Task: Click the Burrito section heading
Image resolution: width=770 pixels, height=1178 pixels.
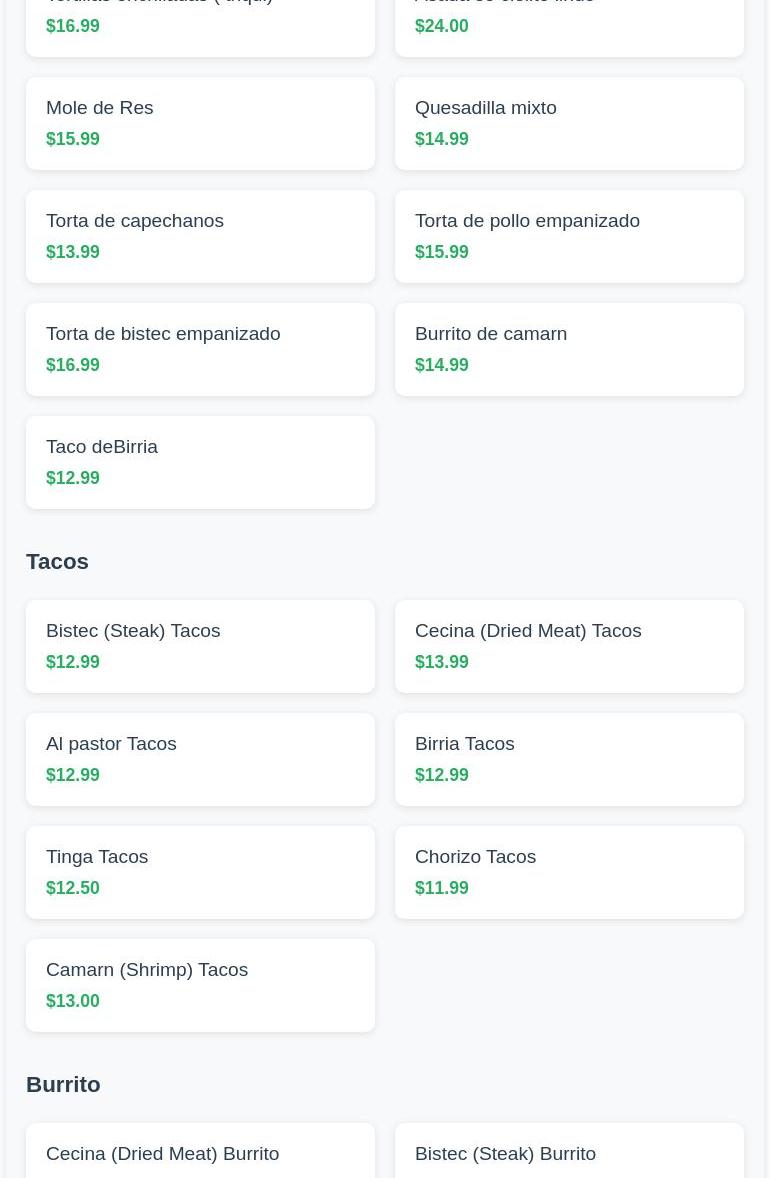Action: click(x=63, y=1084)
